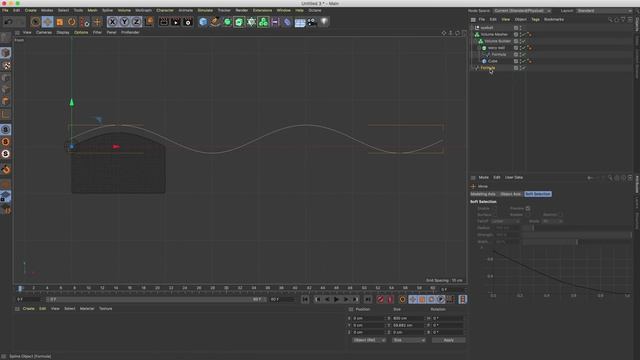Screen dimensions: 640x360
Task: Click the red Record Active Objects button
Action: pos(380,299)
